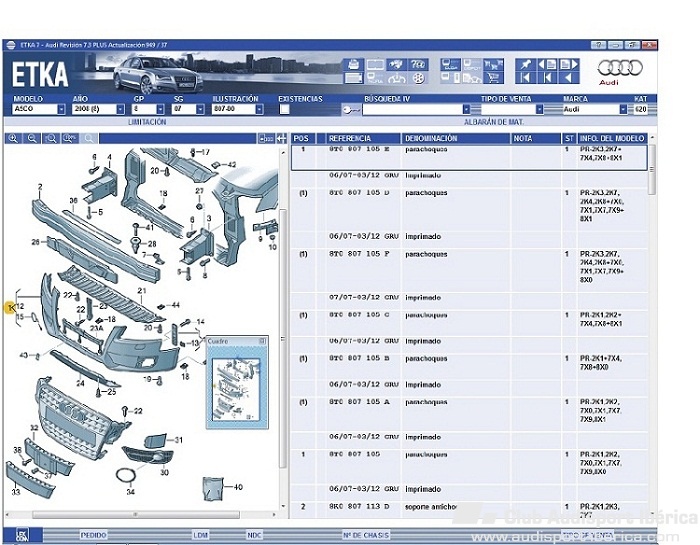The width and height of the screenshot is (700, 545).
Task: Click the printer icon in the ETKA toolbar
Action: coord(353,64)
